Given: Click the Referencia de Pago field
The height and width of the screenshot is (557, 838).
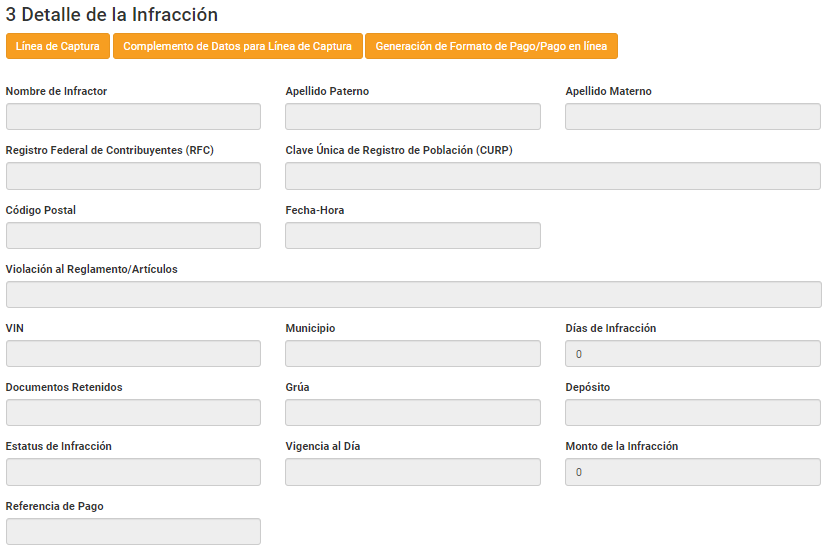Looking at the screenshot, I should pos(133,532).
